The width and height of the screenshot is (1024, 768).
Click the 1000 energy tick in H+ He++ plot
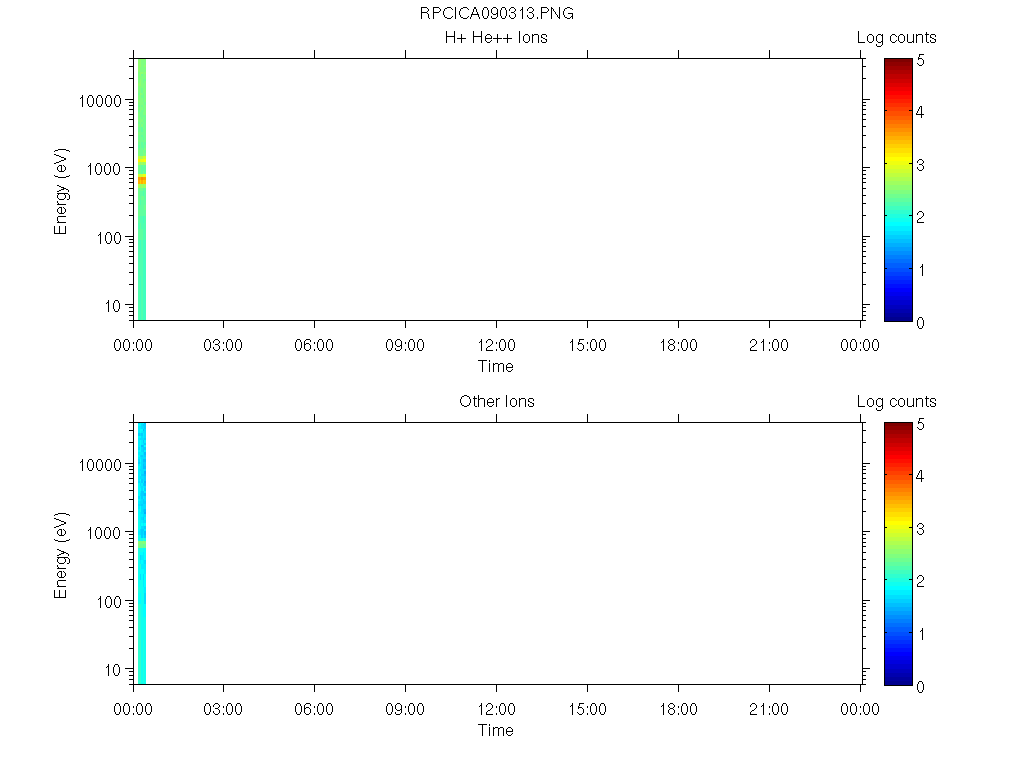[104, 169]
